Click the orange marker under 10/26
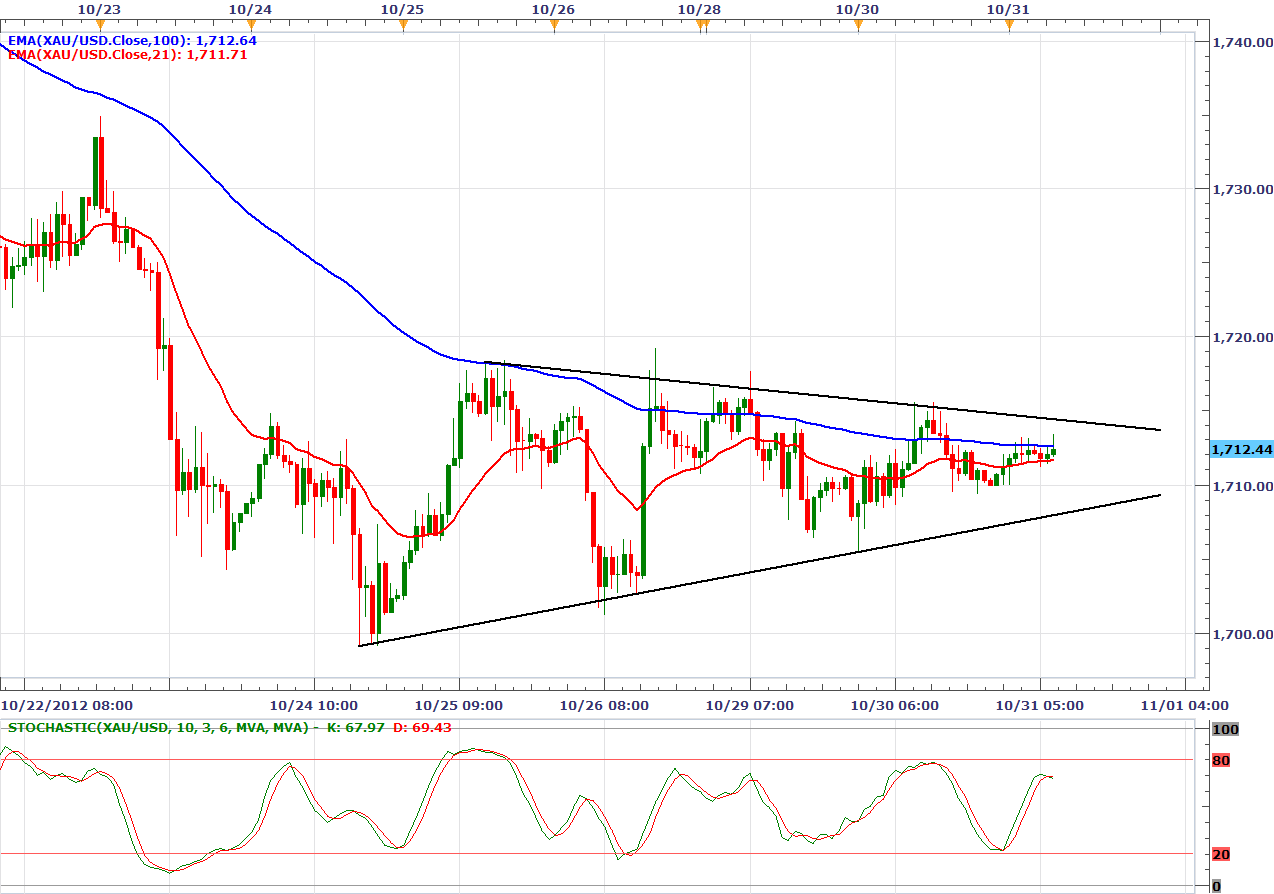Viewport: 1274px width, 894px height. [x=554, y=25]
